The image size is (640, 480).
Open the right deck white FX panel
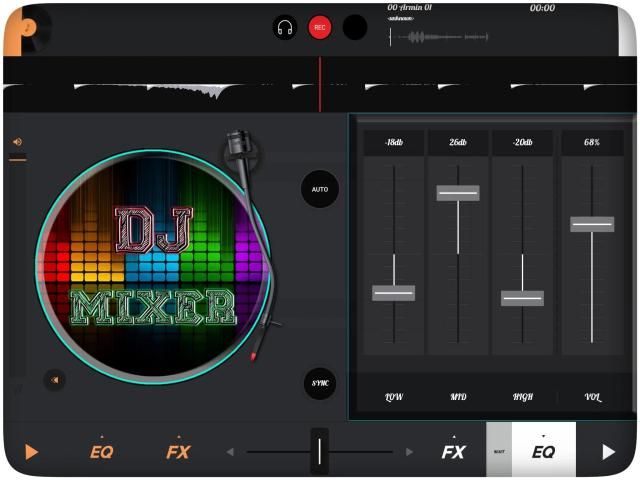453,451
